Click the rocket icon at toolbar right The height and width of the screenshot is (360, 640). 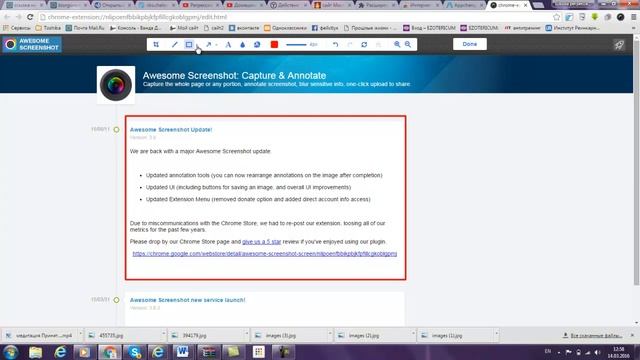(x=619, y=44)
